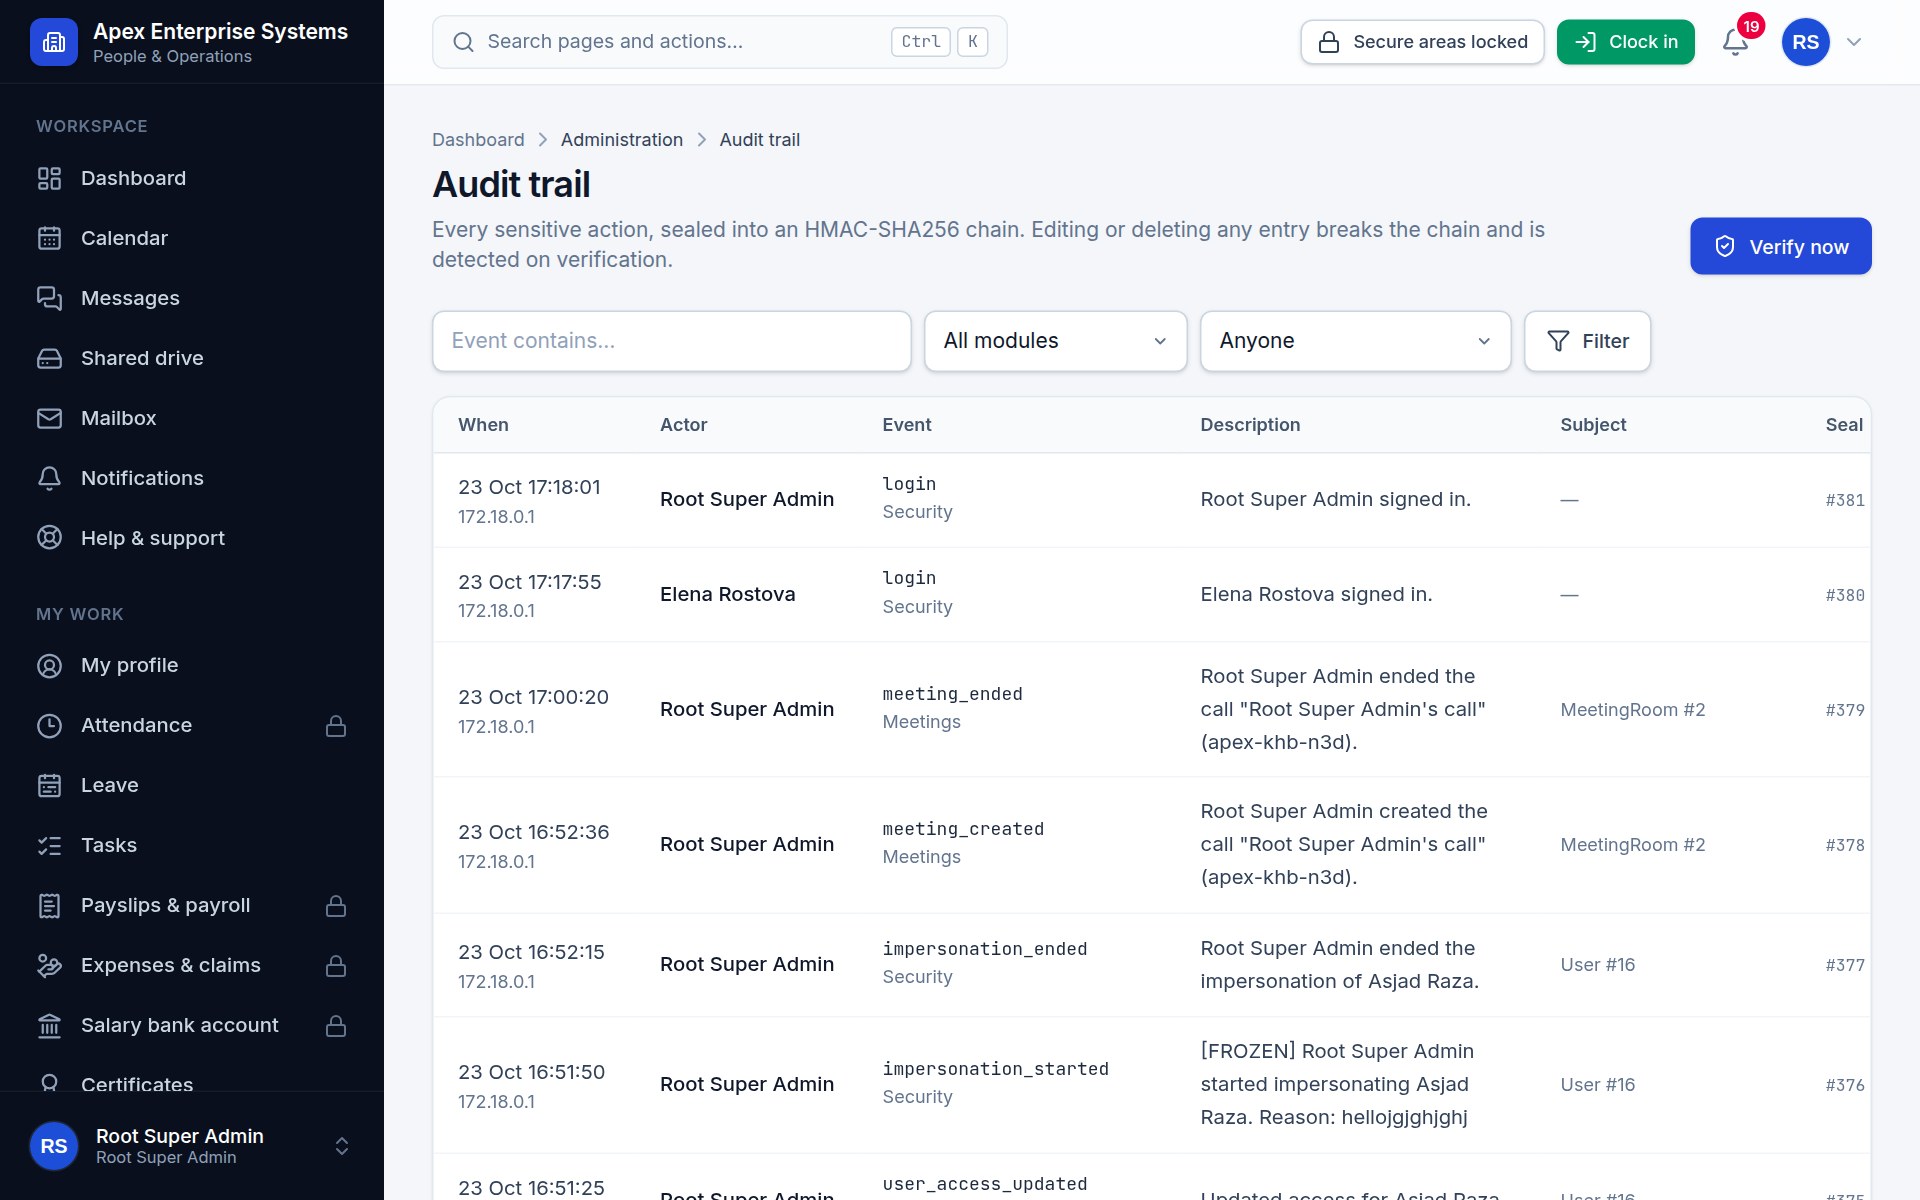Image resolution: width=1920 pixels, height=1200 pixels.
Task: Click the Attendance lock icon
Action: pos(336,725)
